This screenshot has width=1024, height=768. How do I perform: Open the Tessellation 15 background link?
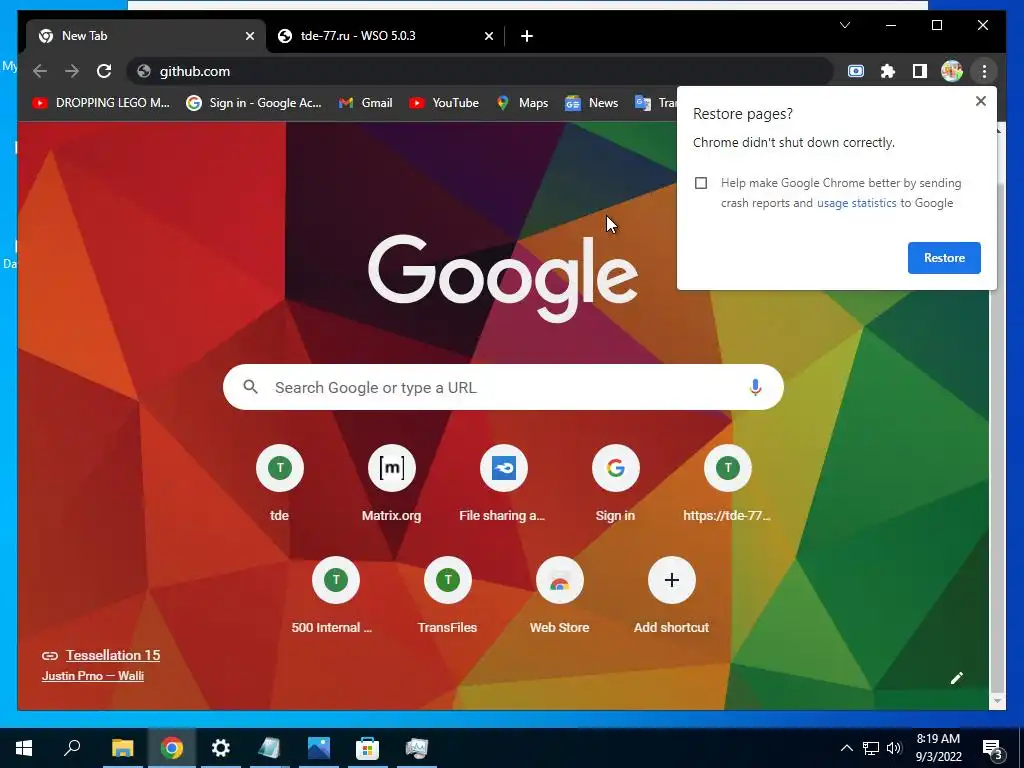(x=113, y=655)
